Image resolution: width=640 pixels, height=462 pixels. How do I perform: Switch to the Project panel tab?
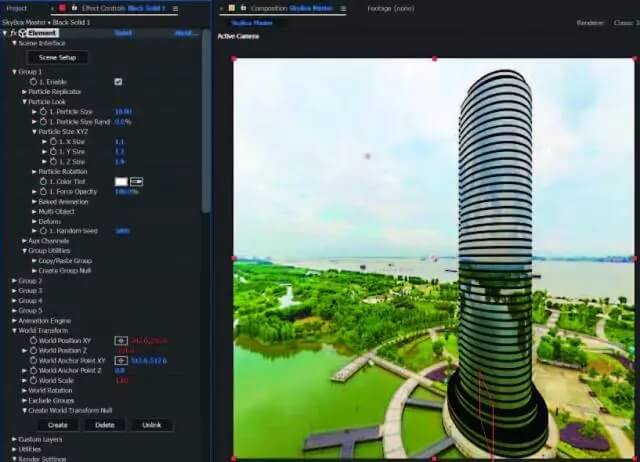click(x=17, y=8)
